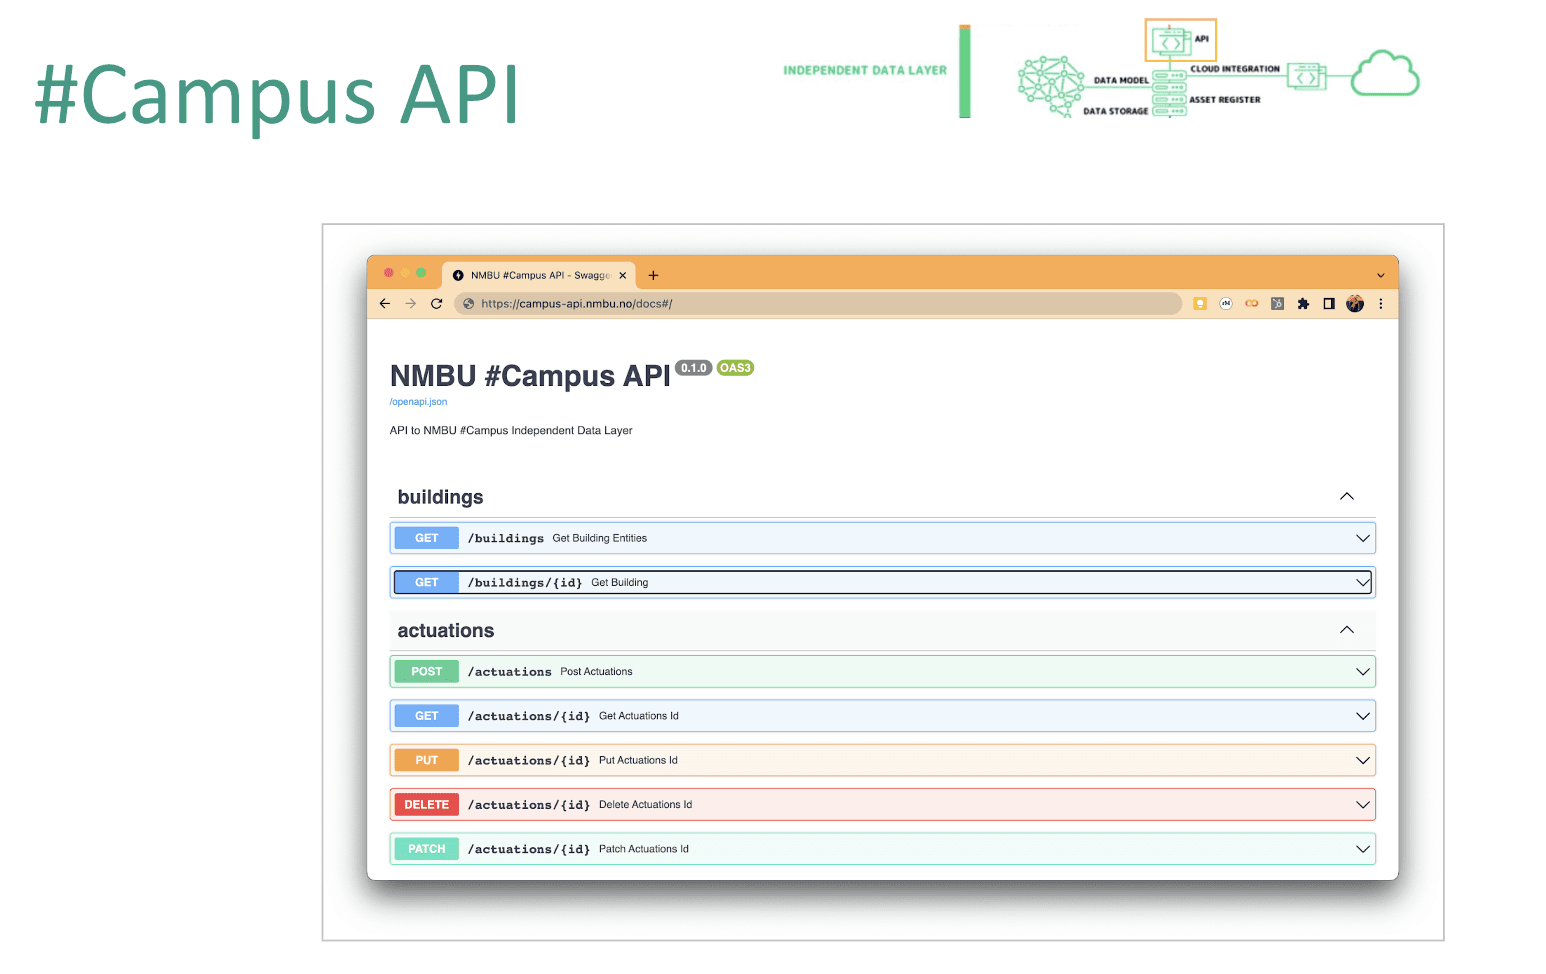
Task: Click the PATCH badge for /actuations/{id}
Action: (427, 849)
